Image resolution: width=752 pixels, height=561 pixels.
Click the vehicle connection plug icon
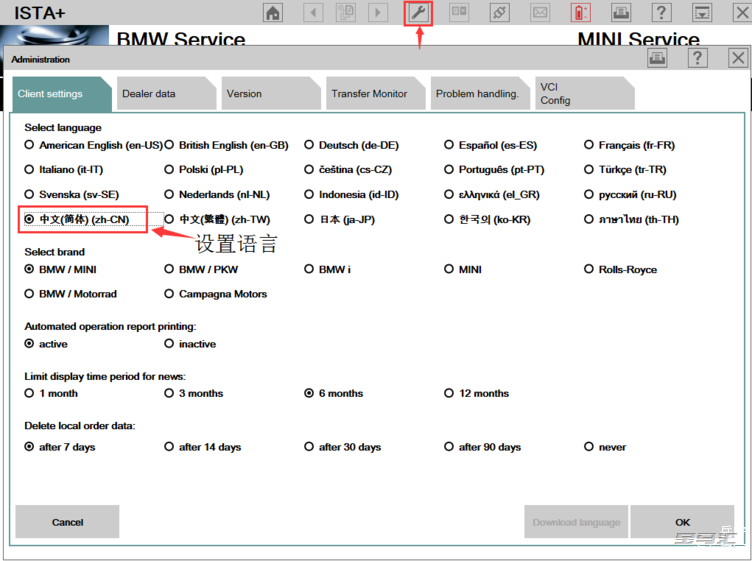pos(499,12)
